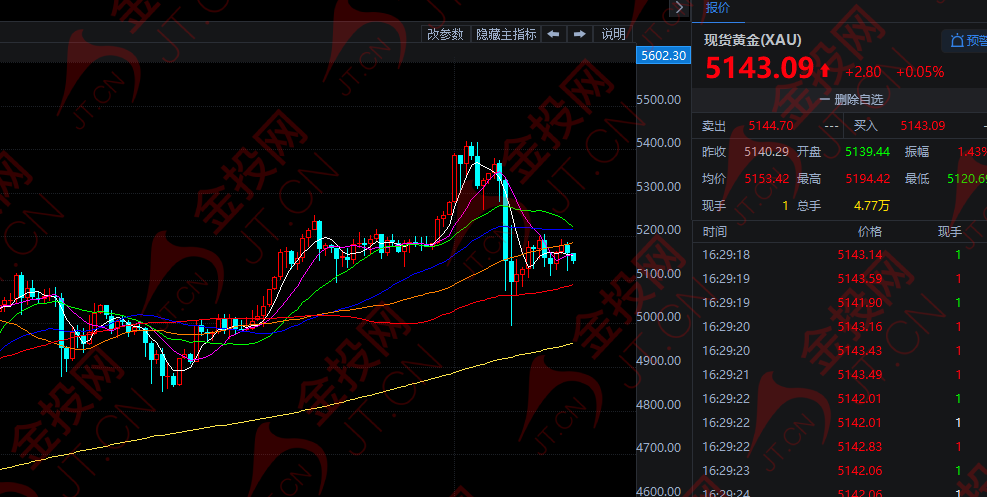Click the bell alert 预警 button
Viewport: 987px width, 497px height.
click(967, 41)
